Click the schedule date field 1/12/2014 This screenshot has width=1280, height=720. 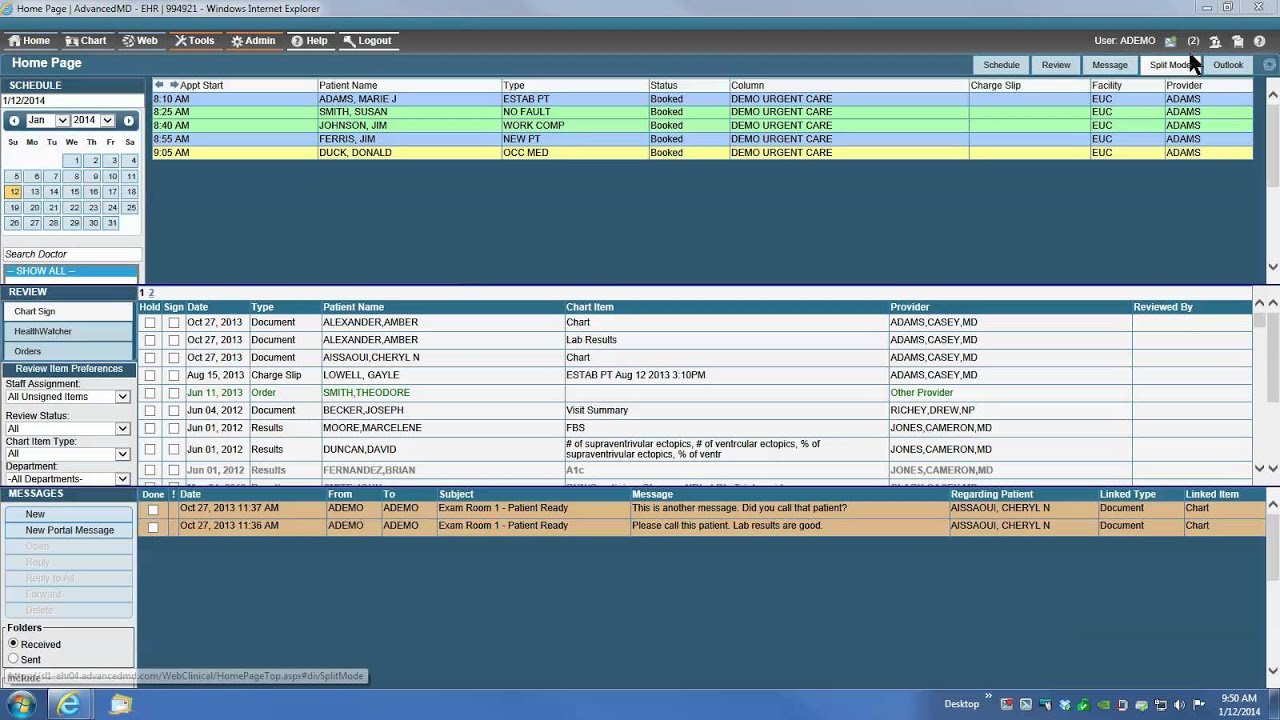(70, 101)
